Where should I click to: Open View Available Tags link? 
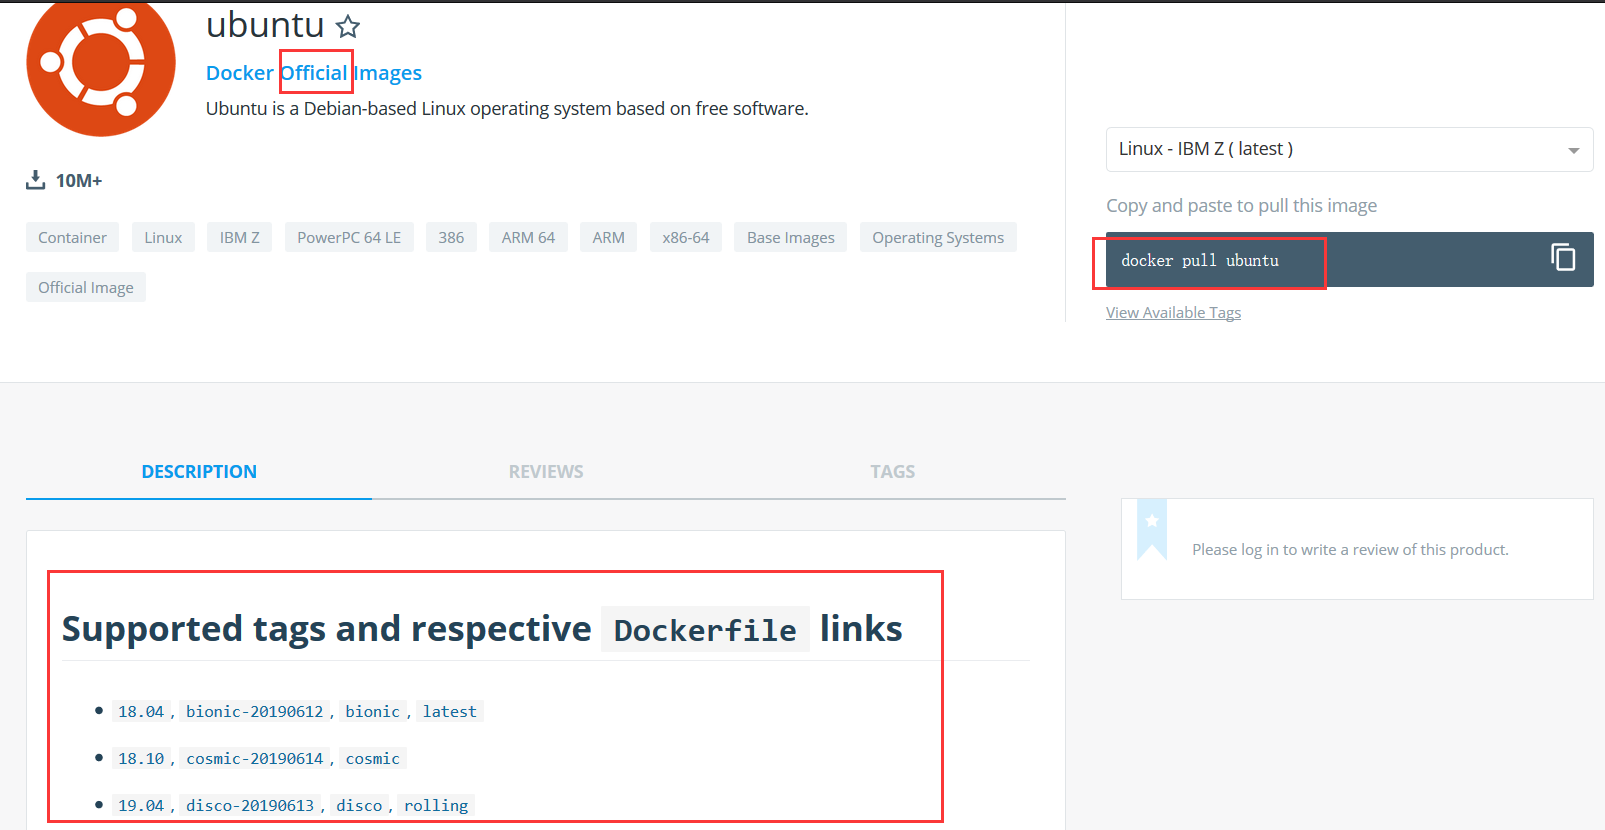pyautogui.click(x=1173, y=313)
